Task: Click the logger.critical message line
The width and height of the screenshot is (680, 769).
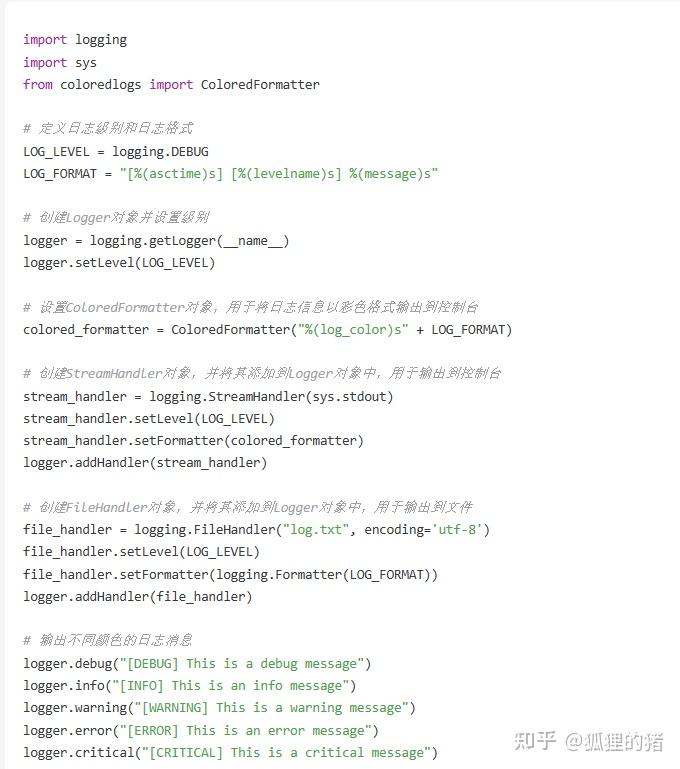Action: [x=230, y=752]
